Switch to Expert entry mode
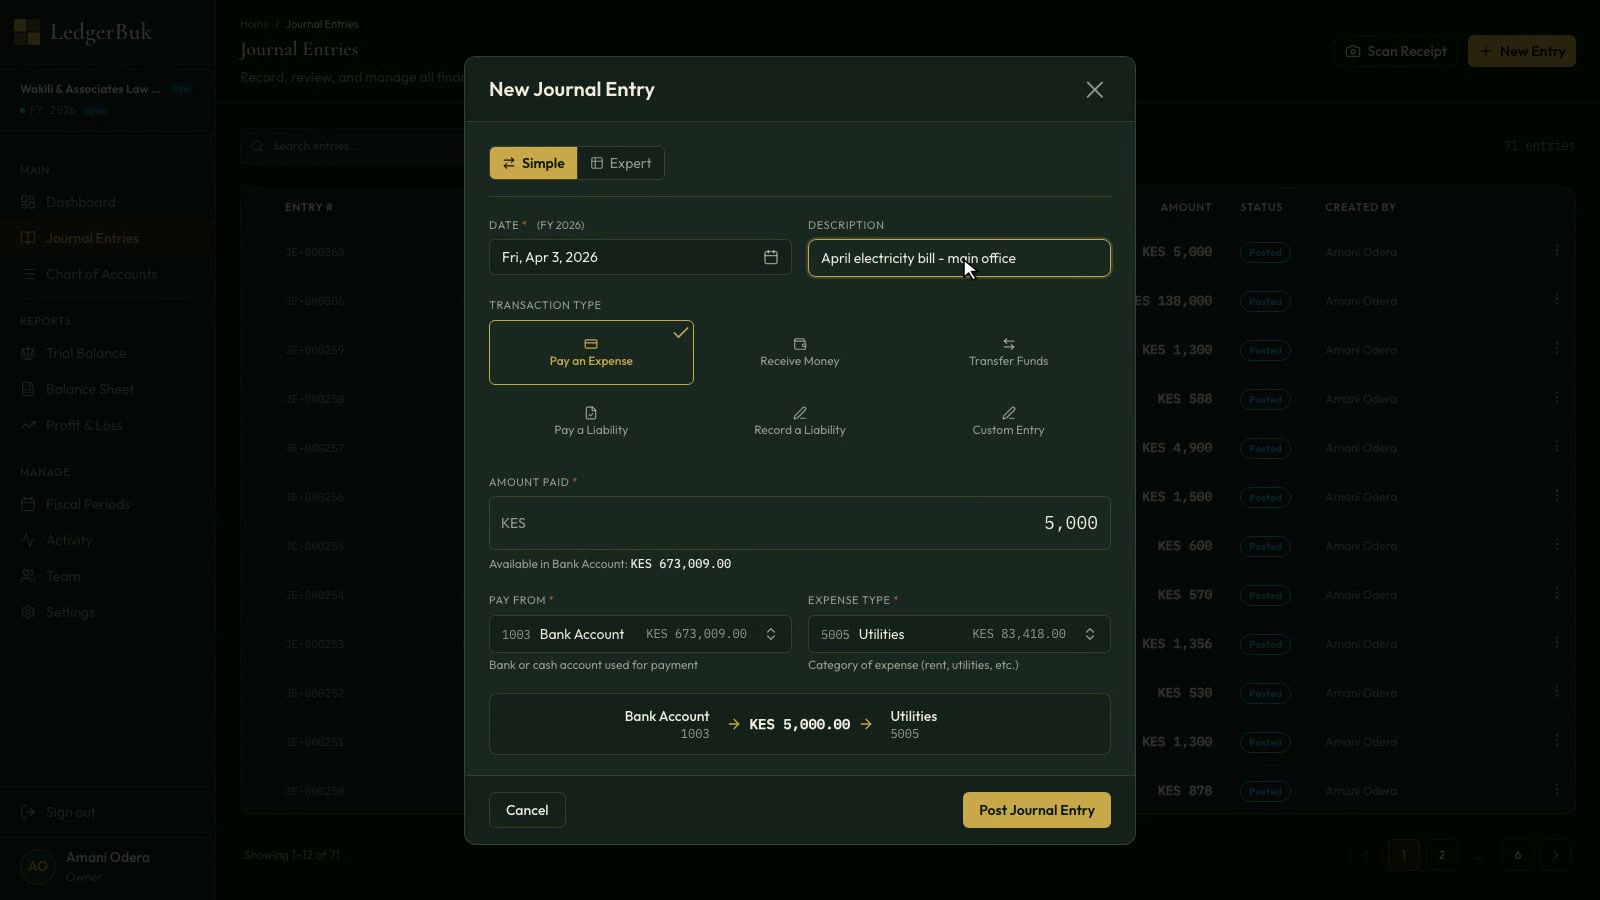1600x900 pixels. [621, 163]
